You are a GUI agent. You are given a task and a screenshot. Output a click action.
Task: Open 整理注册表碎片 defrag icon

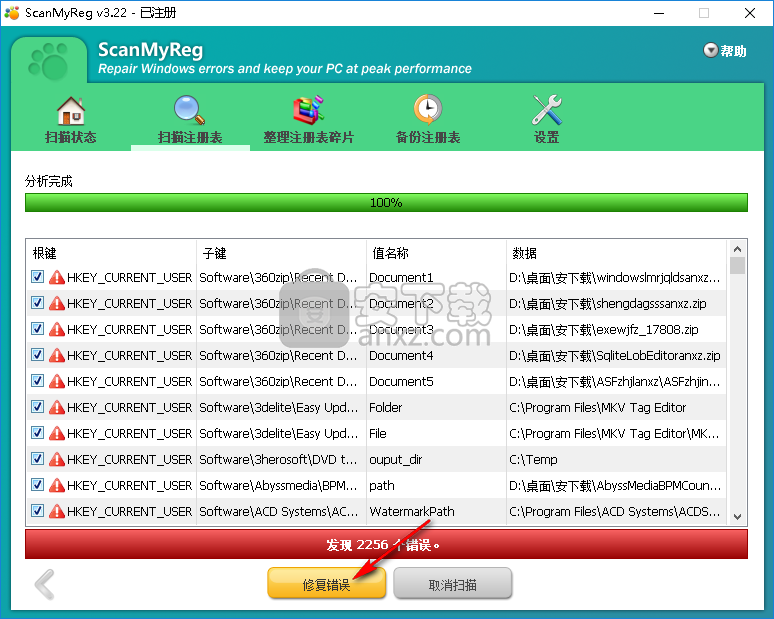[x=309, y=110]
